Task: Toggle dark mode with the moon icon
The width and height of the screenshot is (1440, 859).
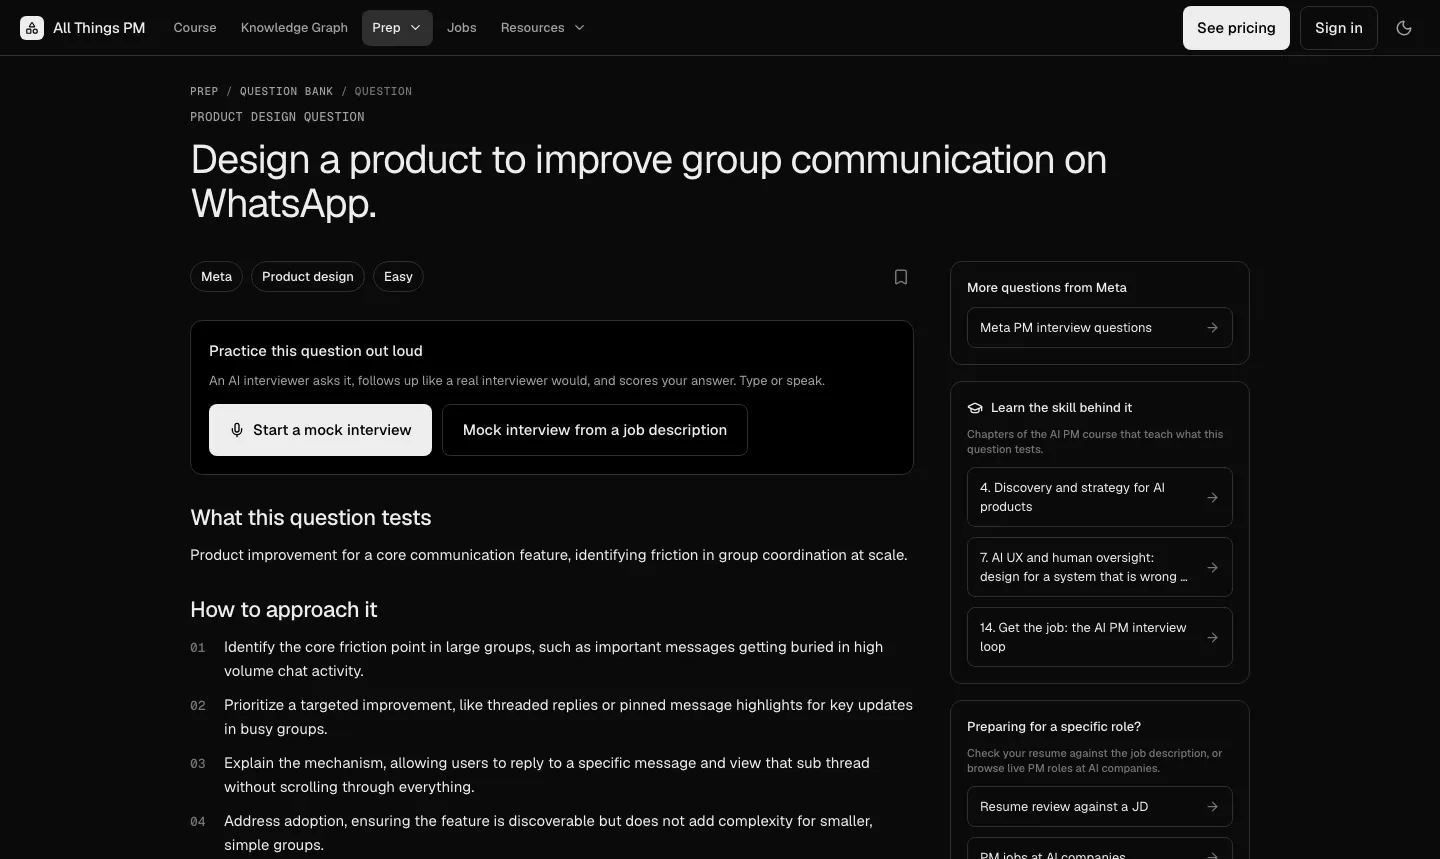Action: [1404, 28]
